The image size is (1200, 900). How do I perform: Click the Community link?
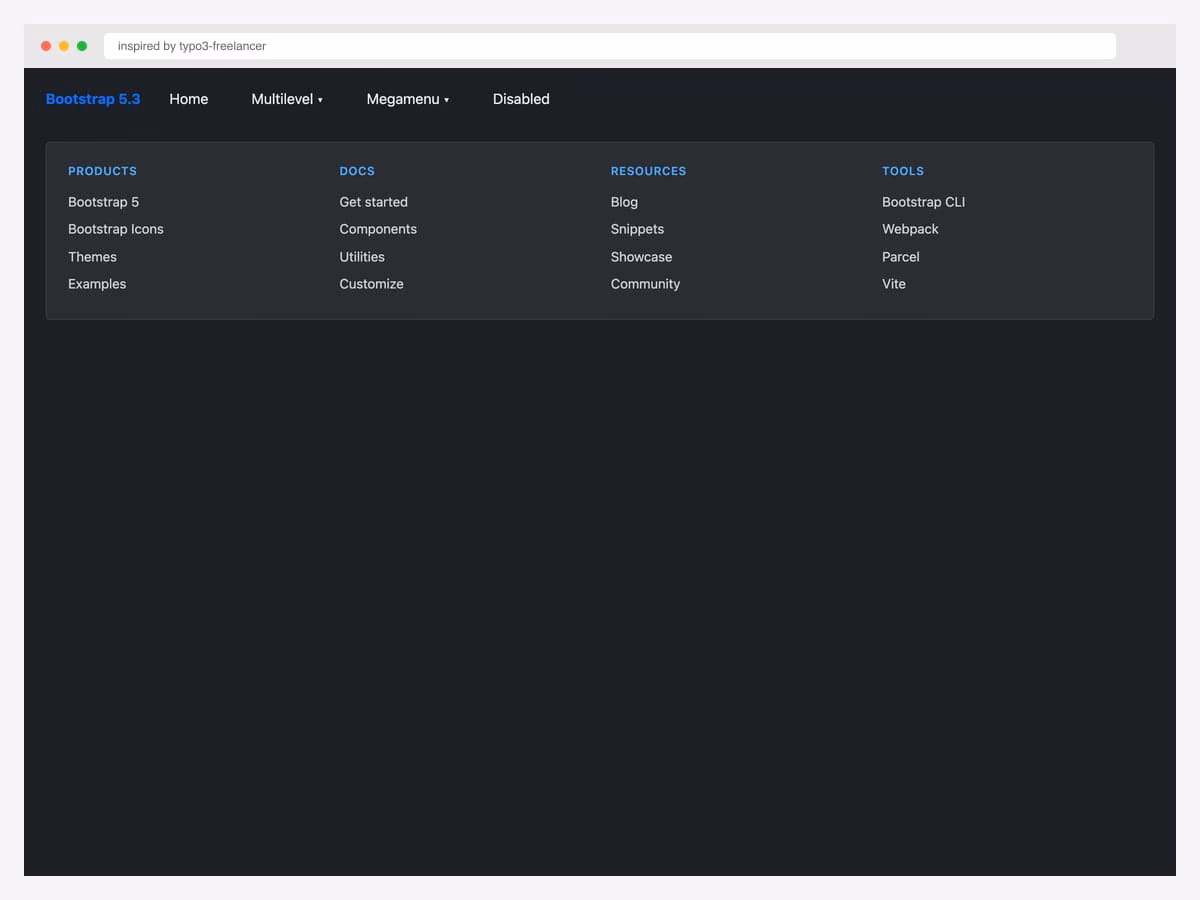click(x=646, y=284)
